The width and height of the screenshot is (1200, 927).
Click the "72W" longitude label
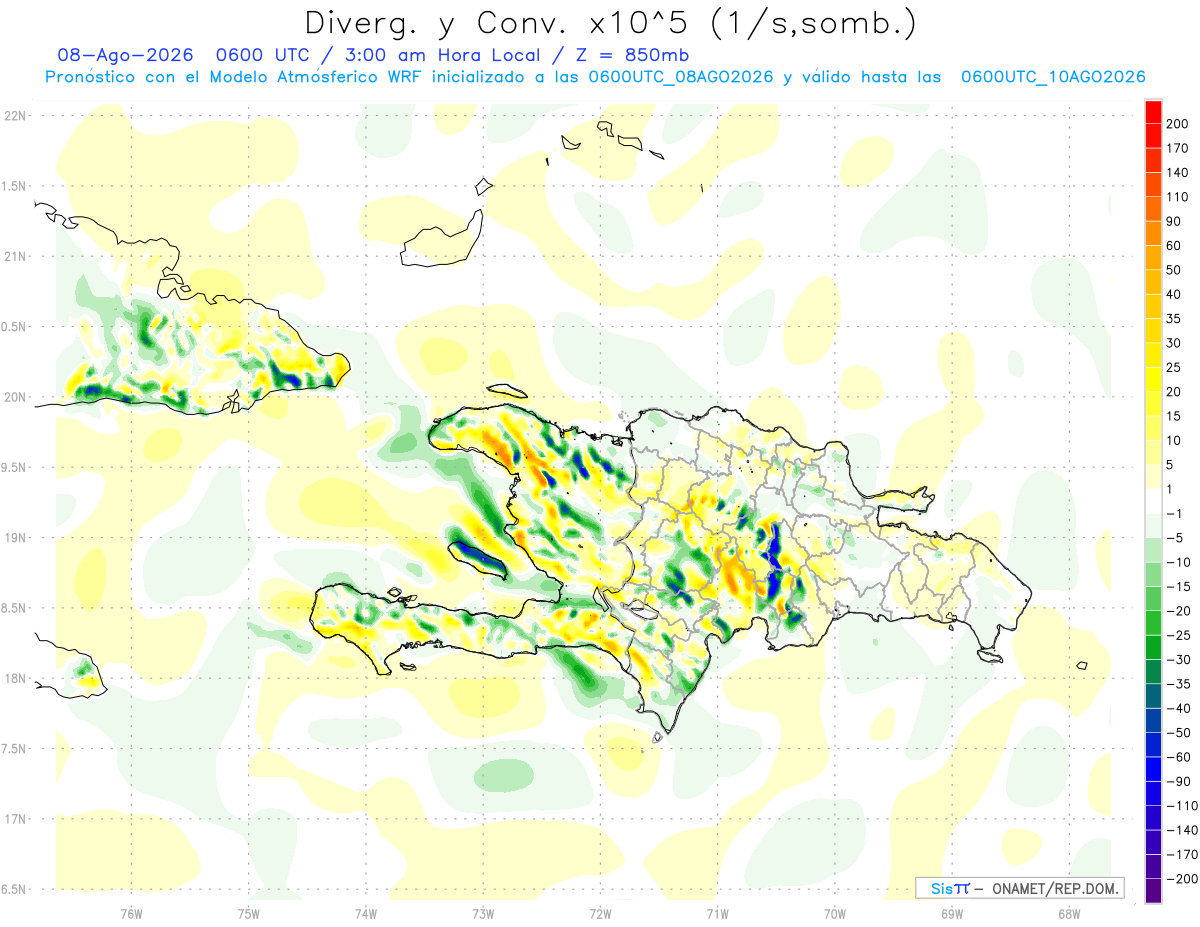point(600,913)
